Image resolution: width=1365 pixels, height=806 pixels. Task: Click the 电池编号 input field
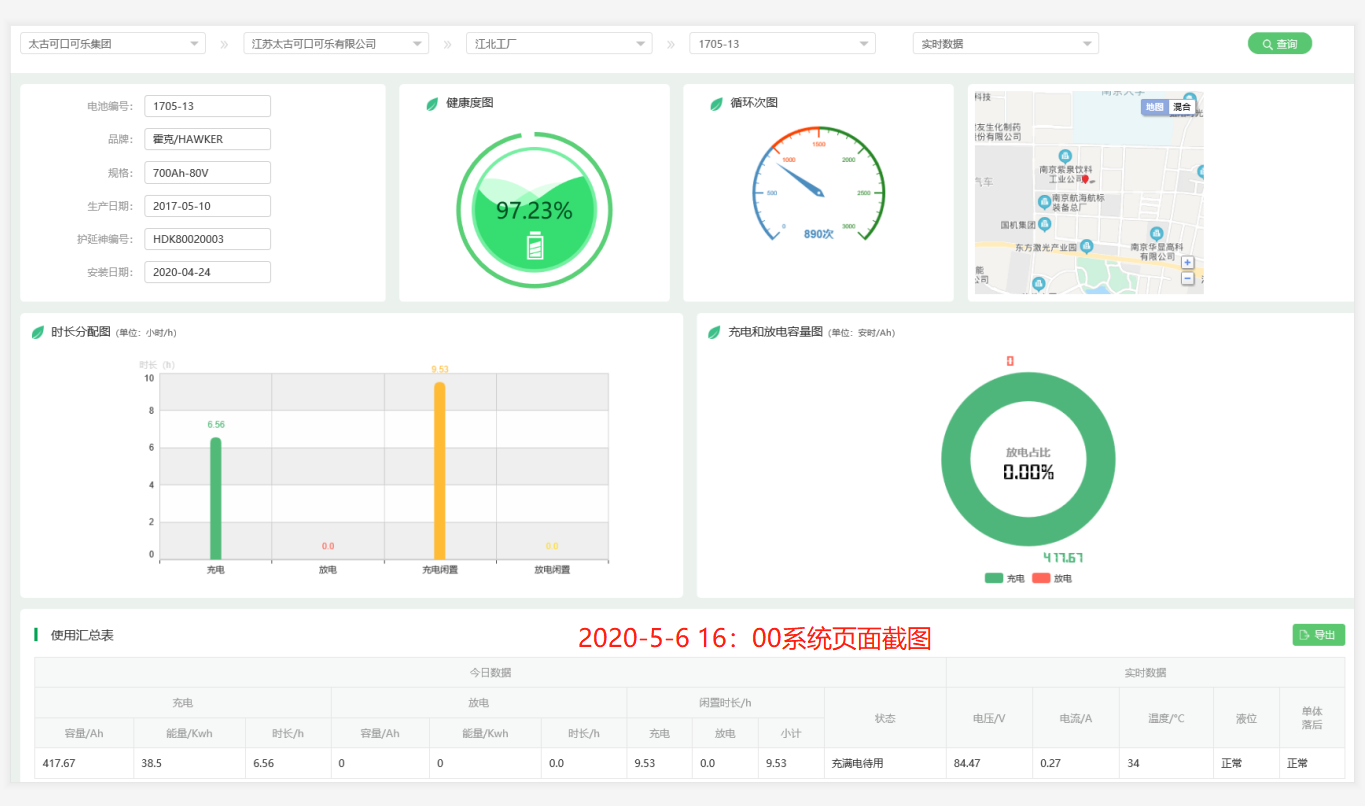click(207, 106)
